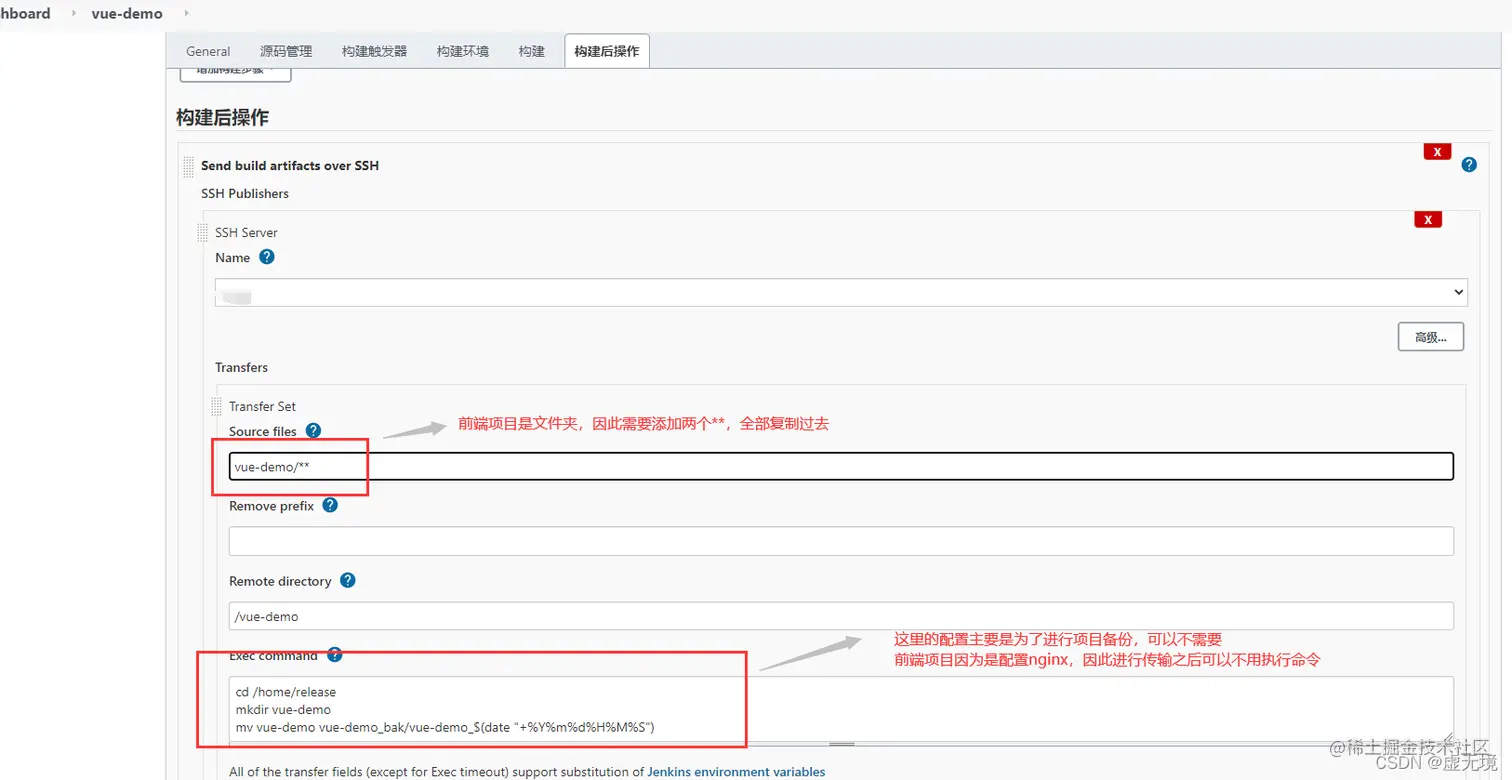
Task: Switch to the 源码管理 tab
Action: coord(286,51)
